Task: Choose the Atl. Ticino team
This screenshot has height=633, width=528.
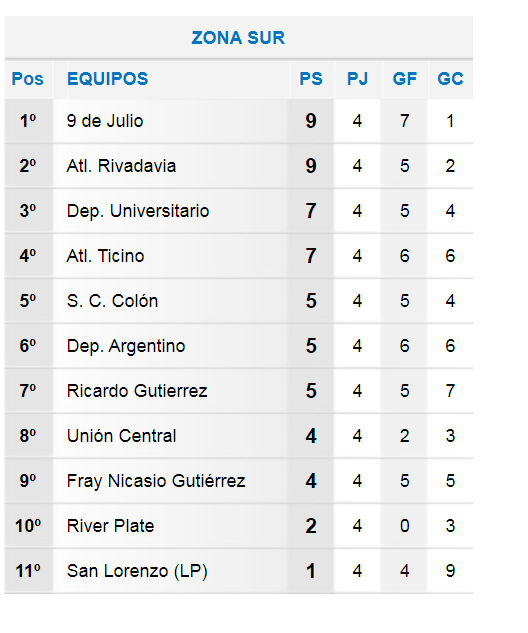Action: tap(105, 256)
